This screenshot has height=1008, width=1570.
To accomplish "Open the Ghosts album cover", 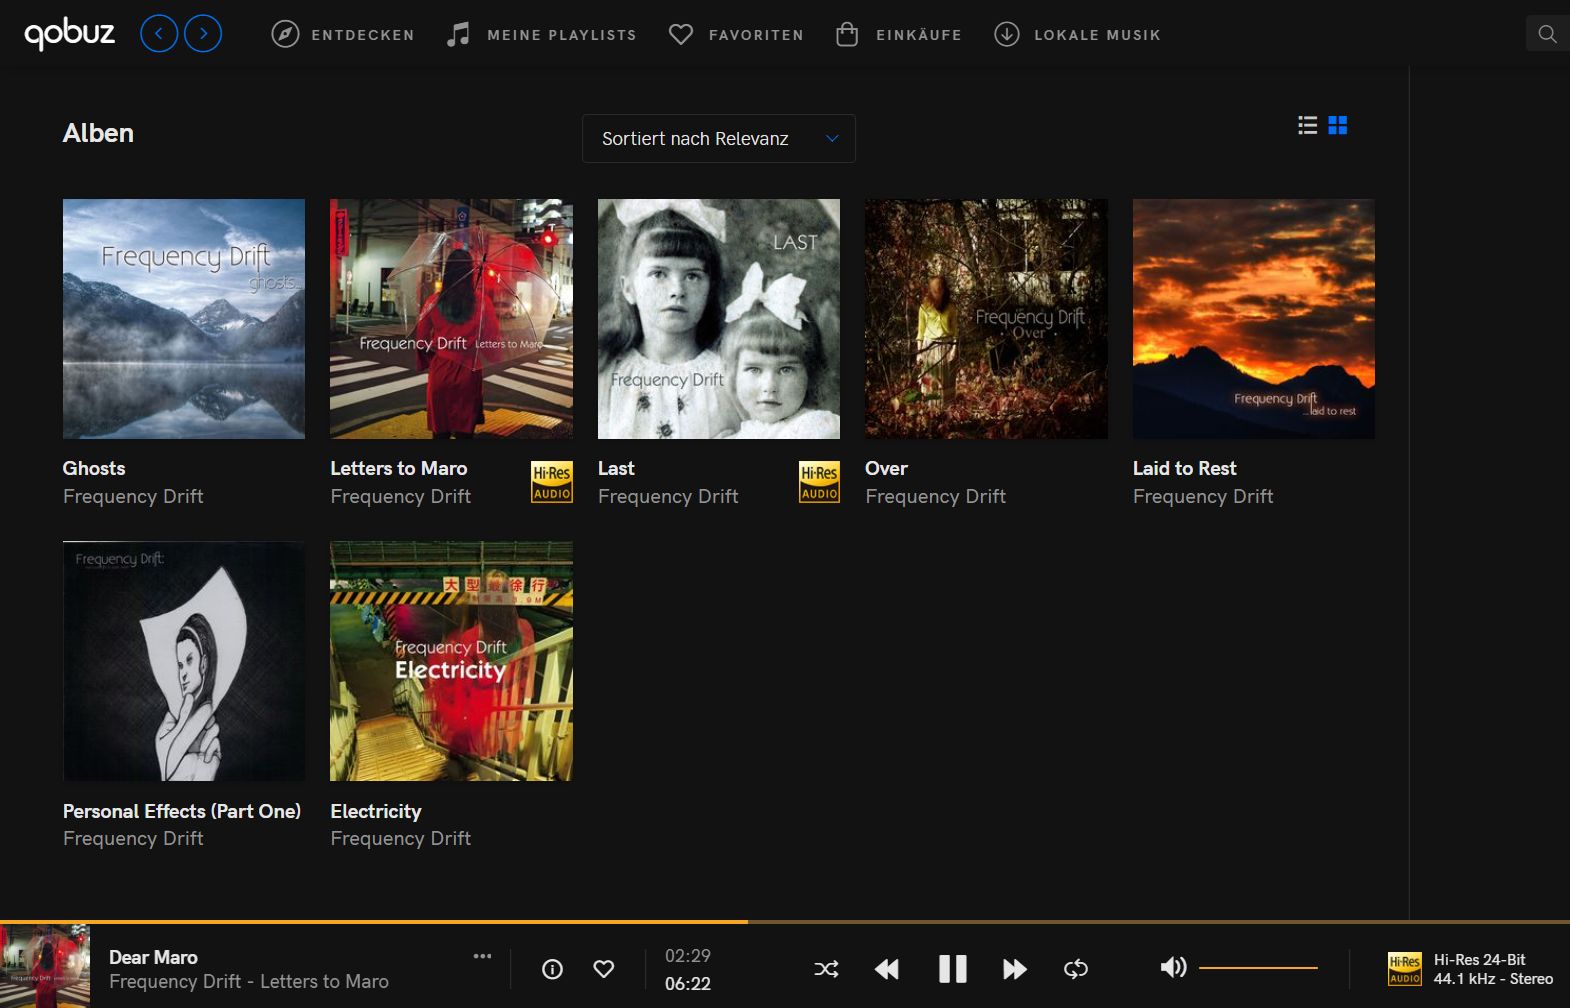I will (x=184, y=319).
